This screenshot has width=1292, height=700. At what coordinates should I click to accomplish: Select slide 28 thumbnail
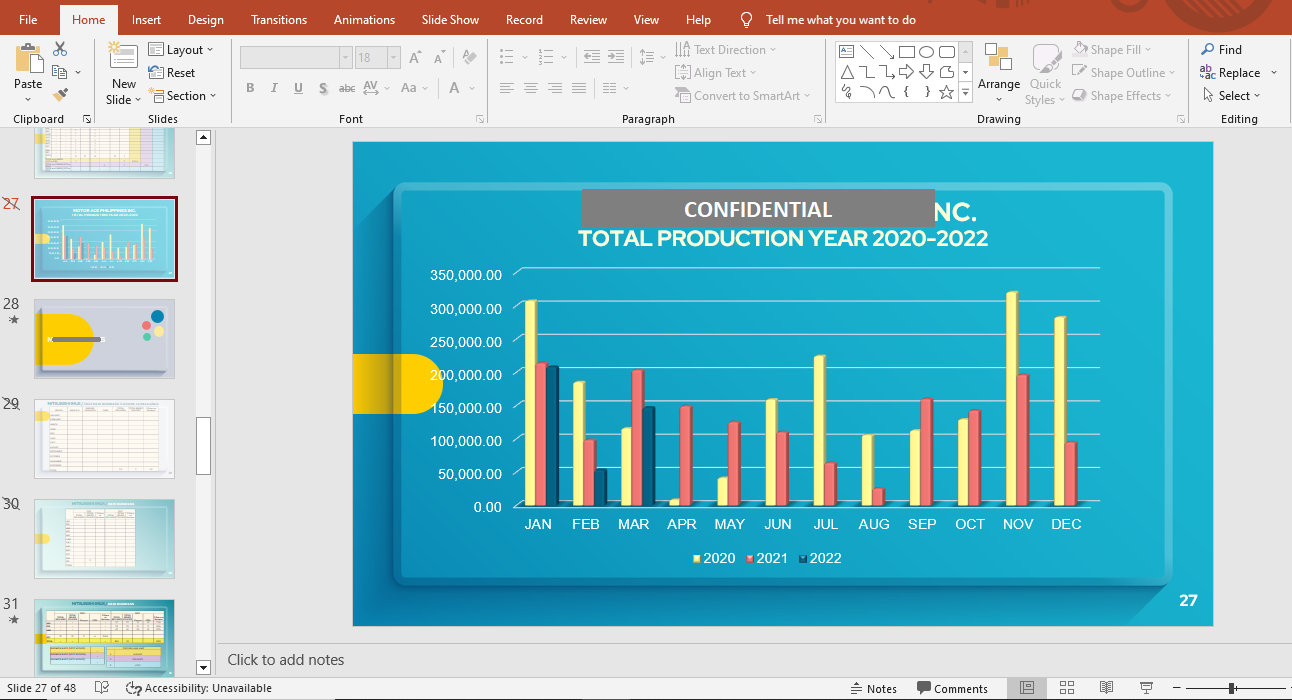pyautogui.click(x=104, y=339)
